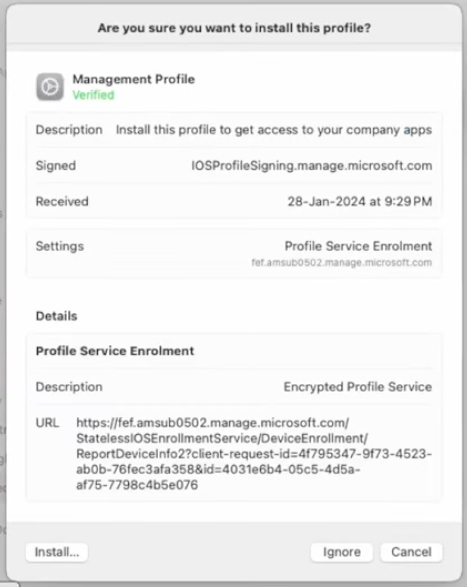This screenshot has width=467, height=587.
Task: Click the URL row label
Action: tap(47, 423)
